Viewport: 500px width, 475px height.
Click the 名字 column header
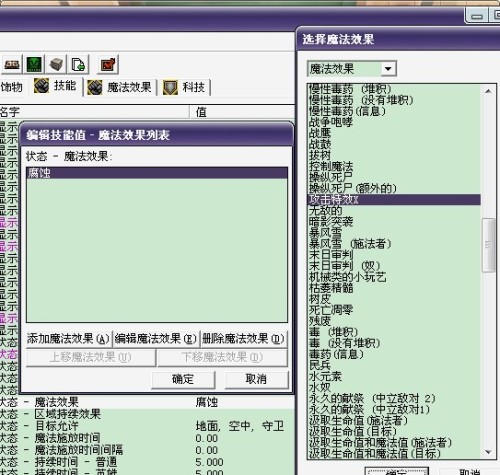pyautogui.click(x=94, y=112)
